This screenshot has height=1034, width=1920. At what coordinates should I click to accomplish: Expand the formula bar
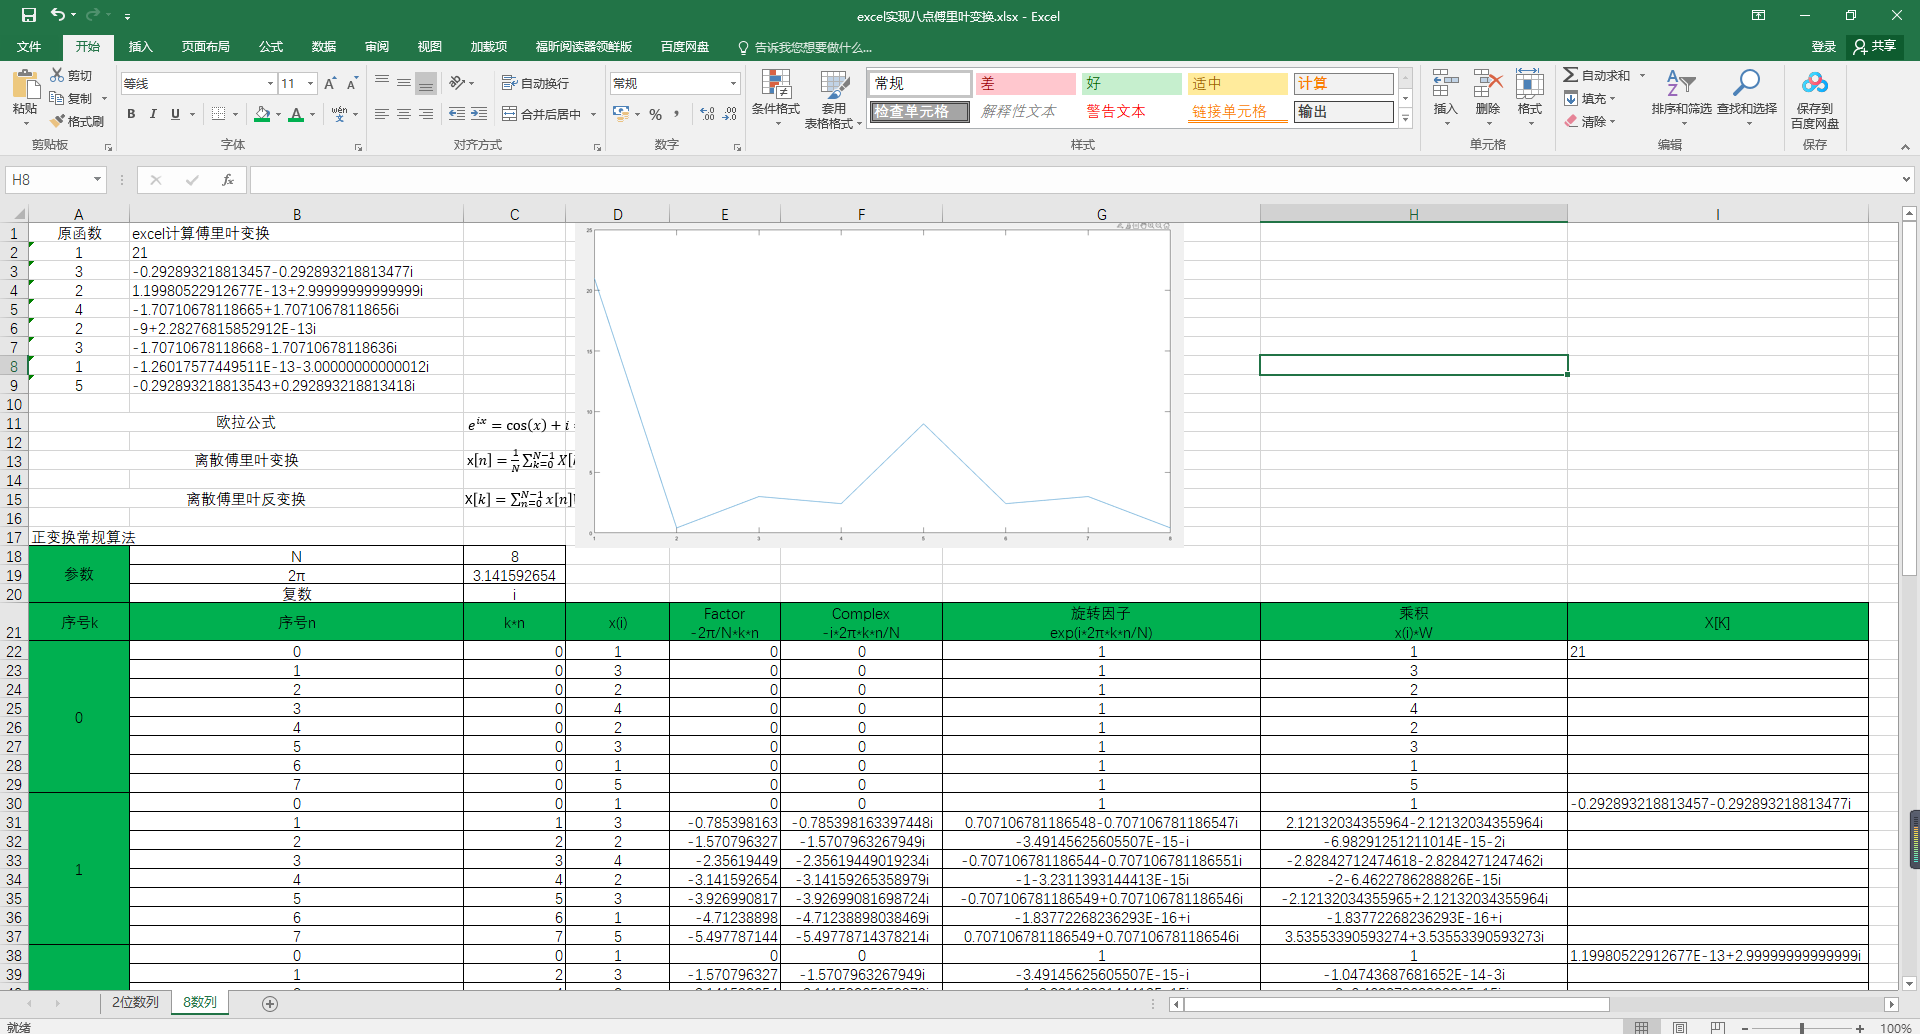tap(1905, 180)
